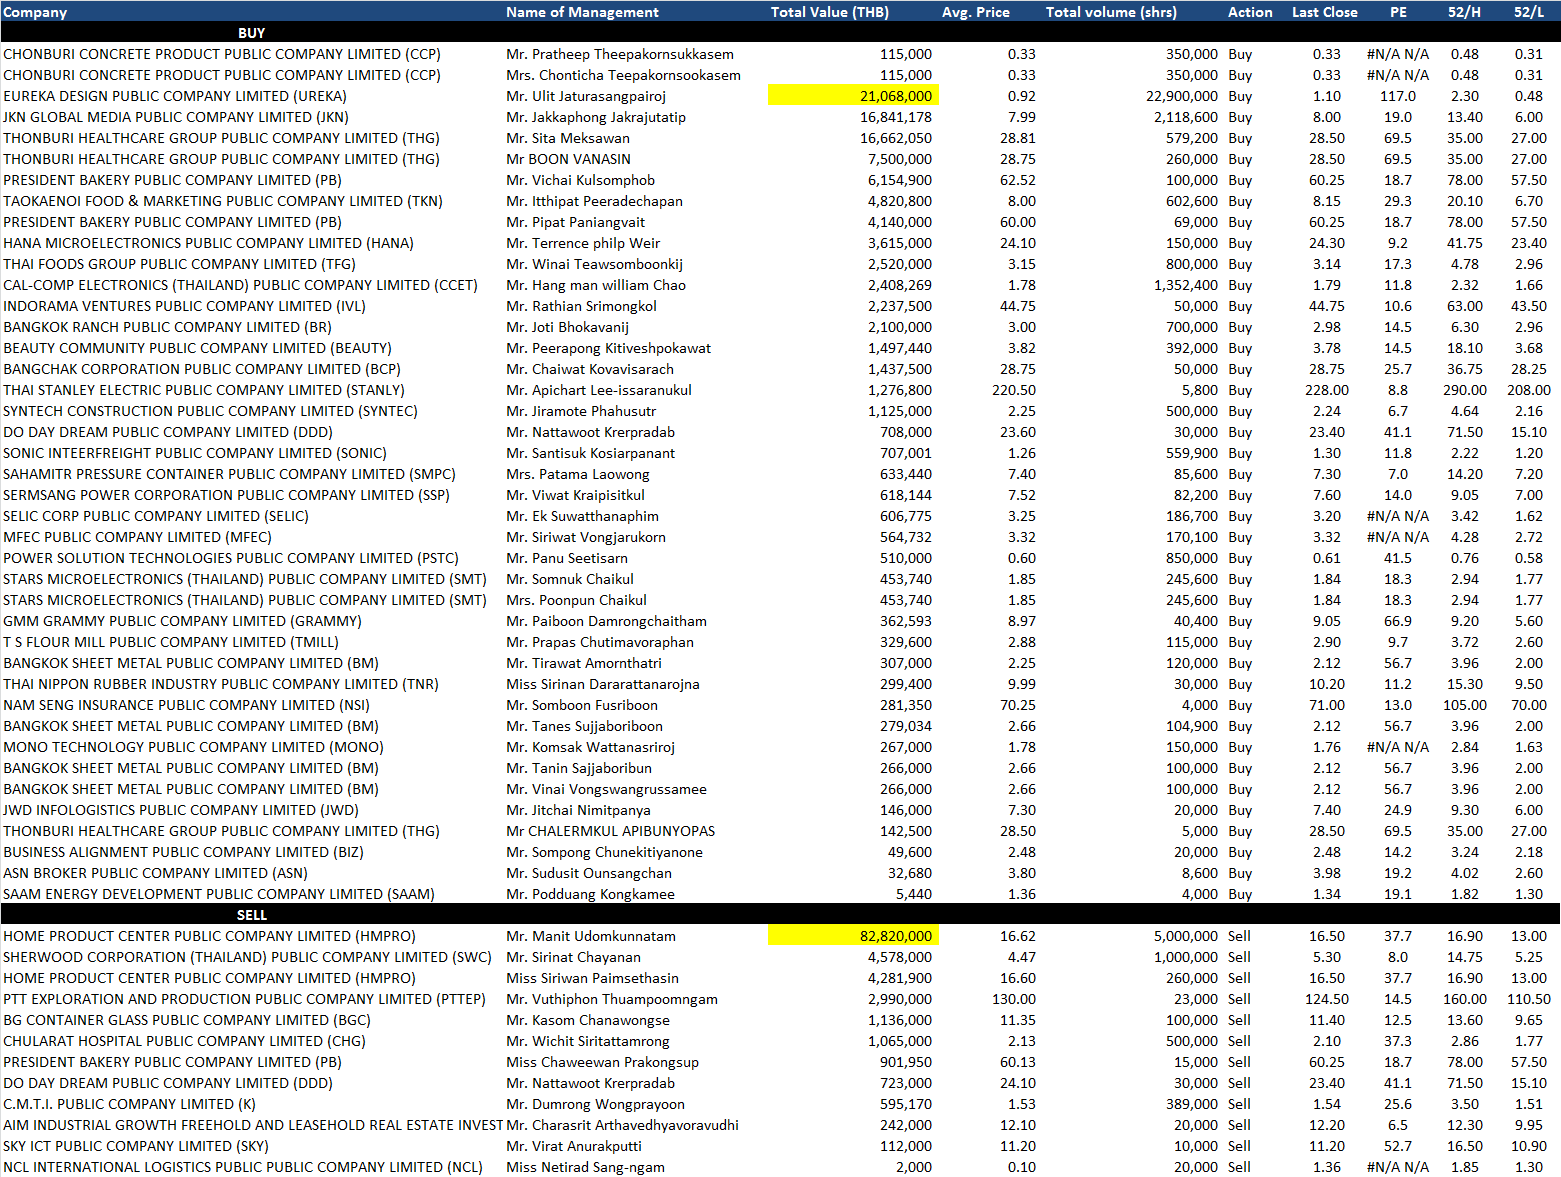Click Mrs. Poonpun Chaikul cell
Screen dimensions: 1561x1177
(x=576, y=600)
